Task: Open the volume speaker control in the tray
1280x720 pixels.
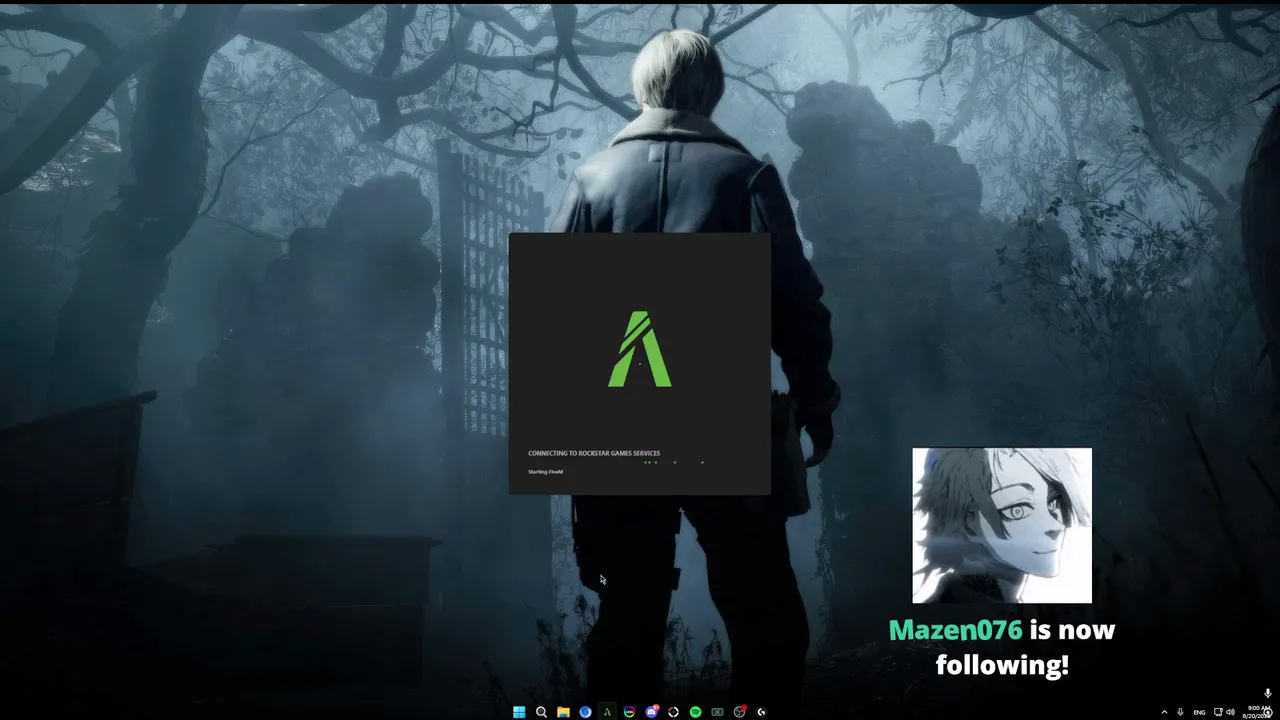Action: [1231, 712]
